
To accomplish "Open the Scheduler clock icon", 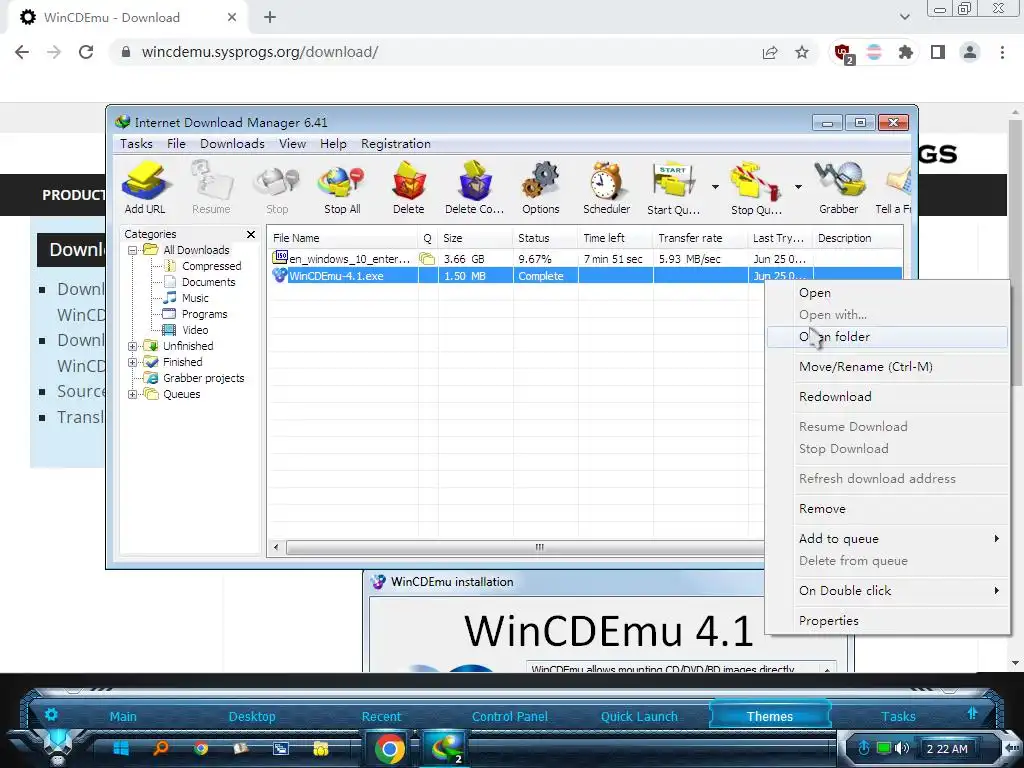I will tap(607, 187).
